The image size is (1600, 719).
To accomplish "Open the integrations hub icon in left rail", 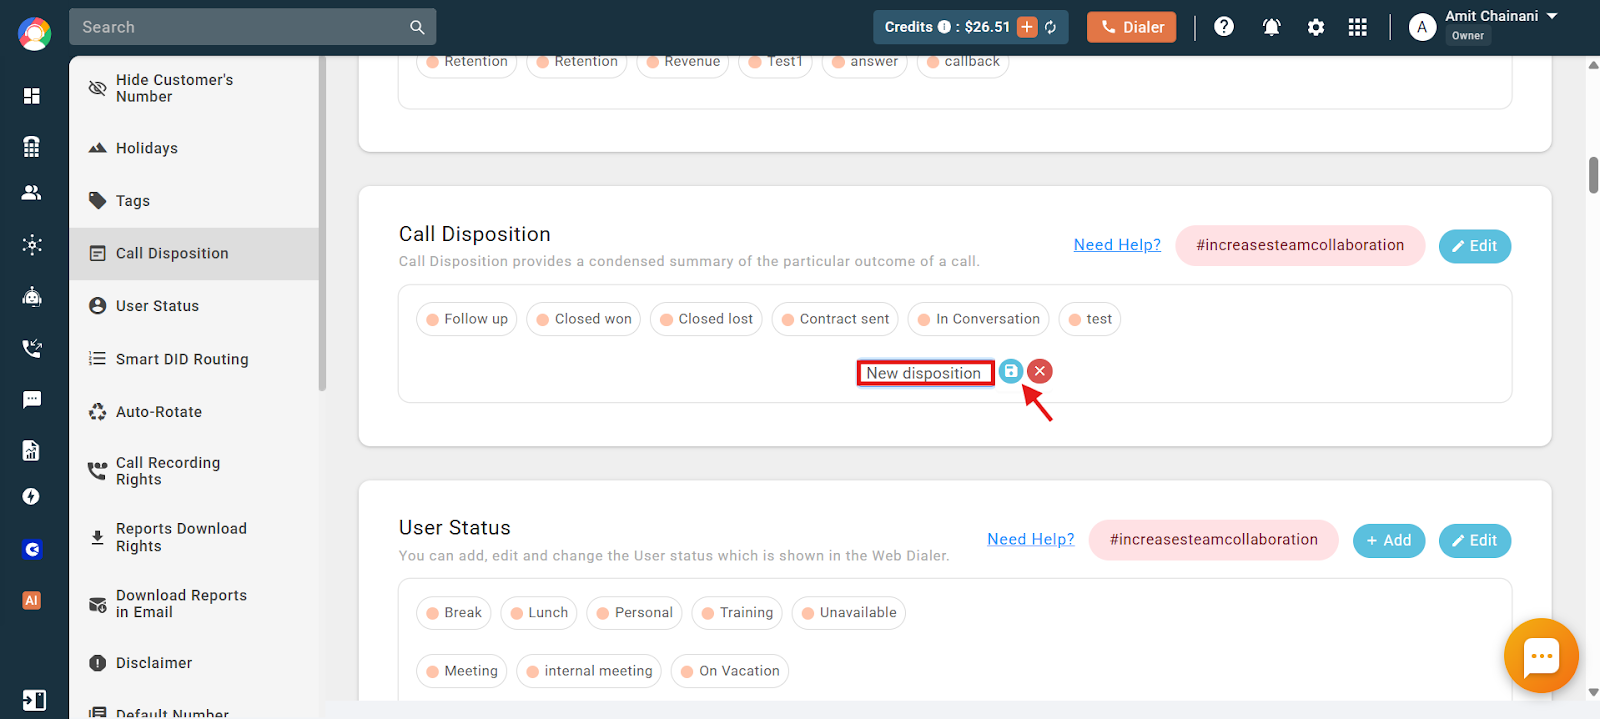I will (x=32, y=244).
